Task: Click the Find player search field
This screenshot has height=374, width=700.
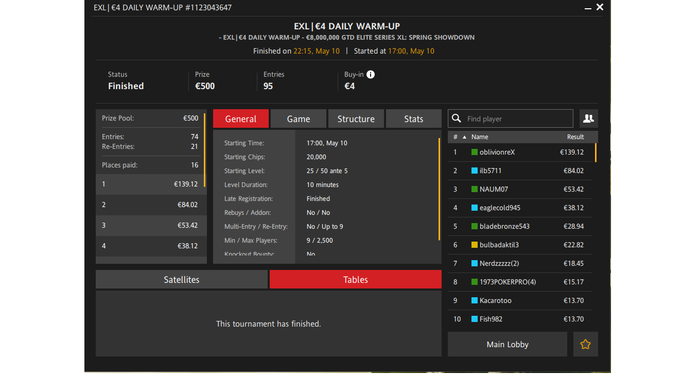Action: pos(511,119)
